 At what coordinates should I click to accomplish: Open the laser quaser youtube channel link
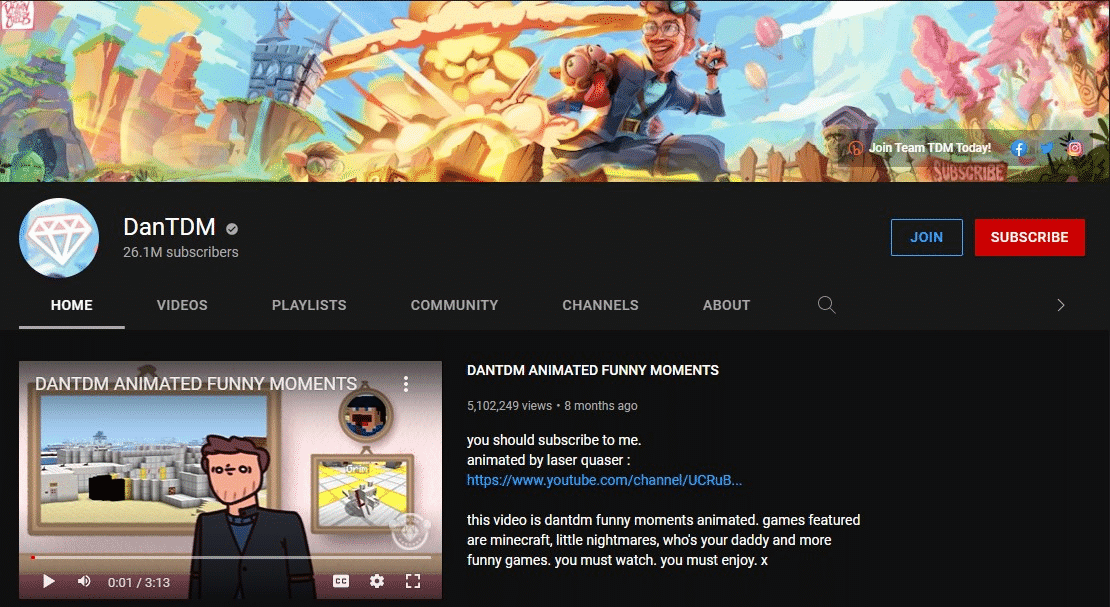(604, 480)
